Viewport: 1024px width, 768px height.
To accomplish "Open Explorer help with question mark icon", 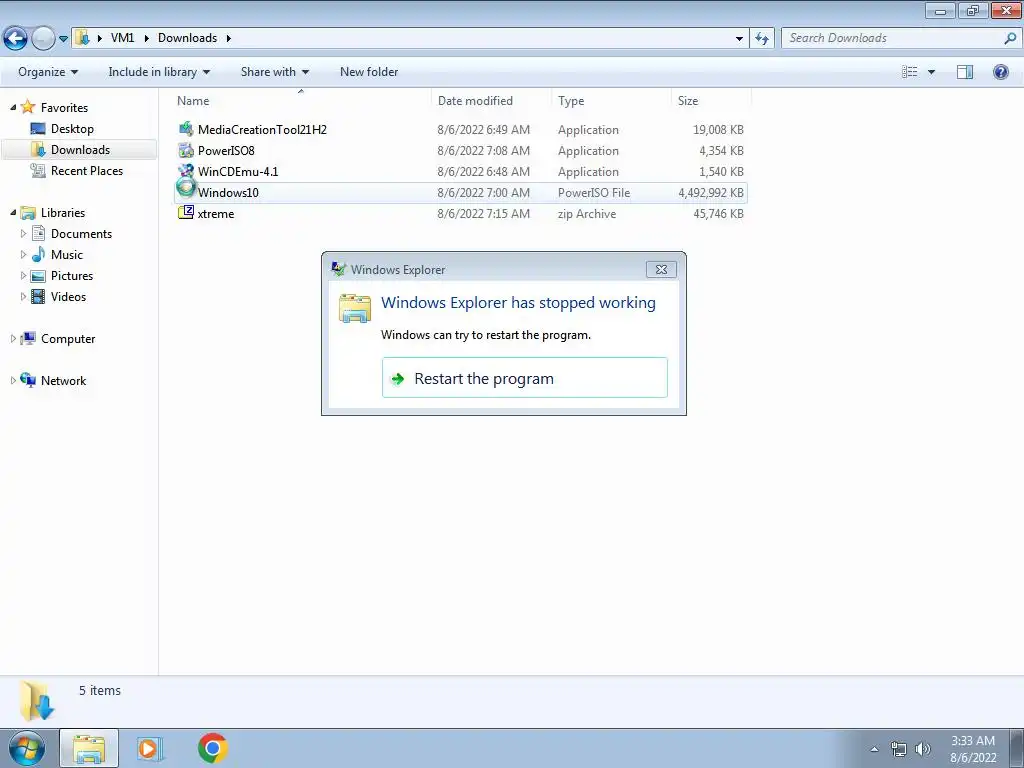I will tap(1000, 72).
